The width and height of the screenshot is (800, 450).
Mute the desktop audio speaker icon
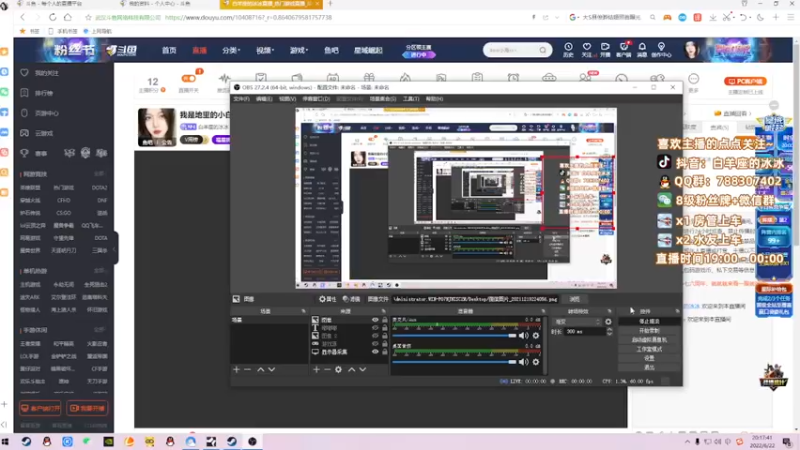pyautogui.click(x=523, y=362)
